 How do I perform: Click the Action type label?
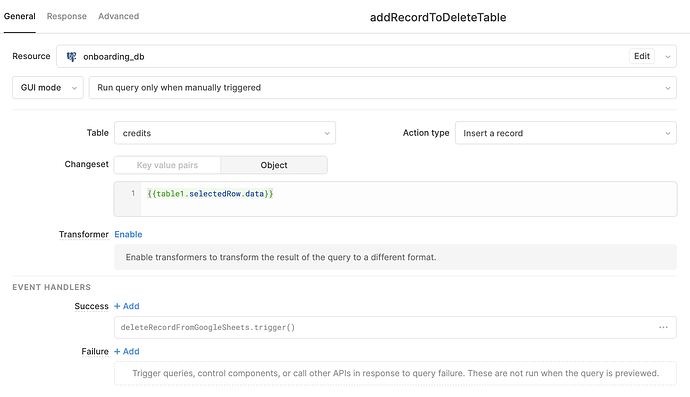pos(426,133)
